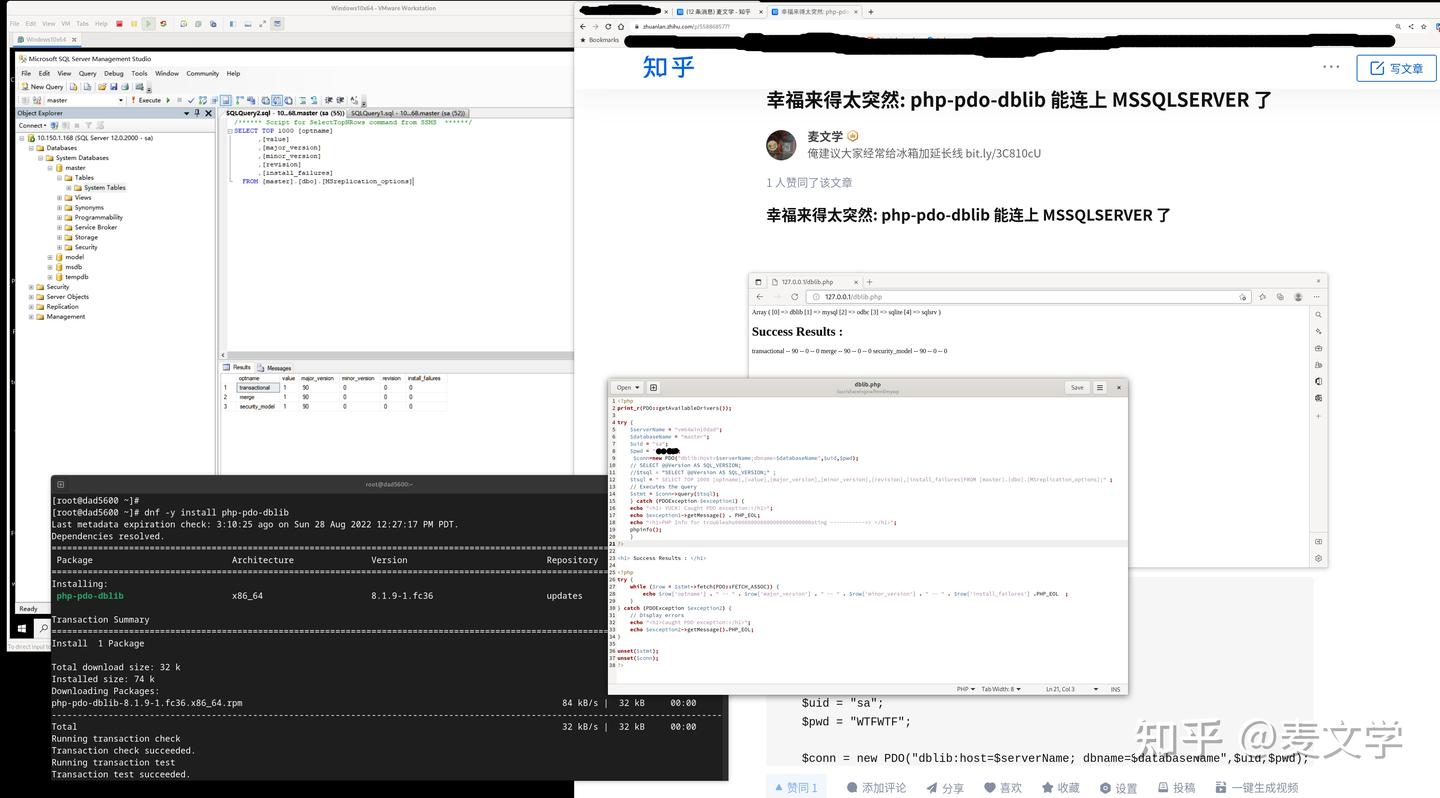The image size is (1440, 798).
Task: Click 喜欢 in the article bottom bar
Action: click(x=1001, y=788)
